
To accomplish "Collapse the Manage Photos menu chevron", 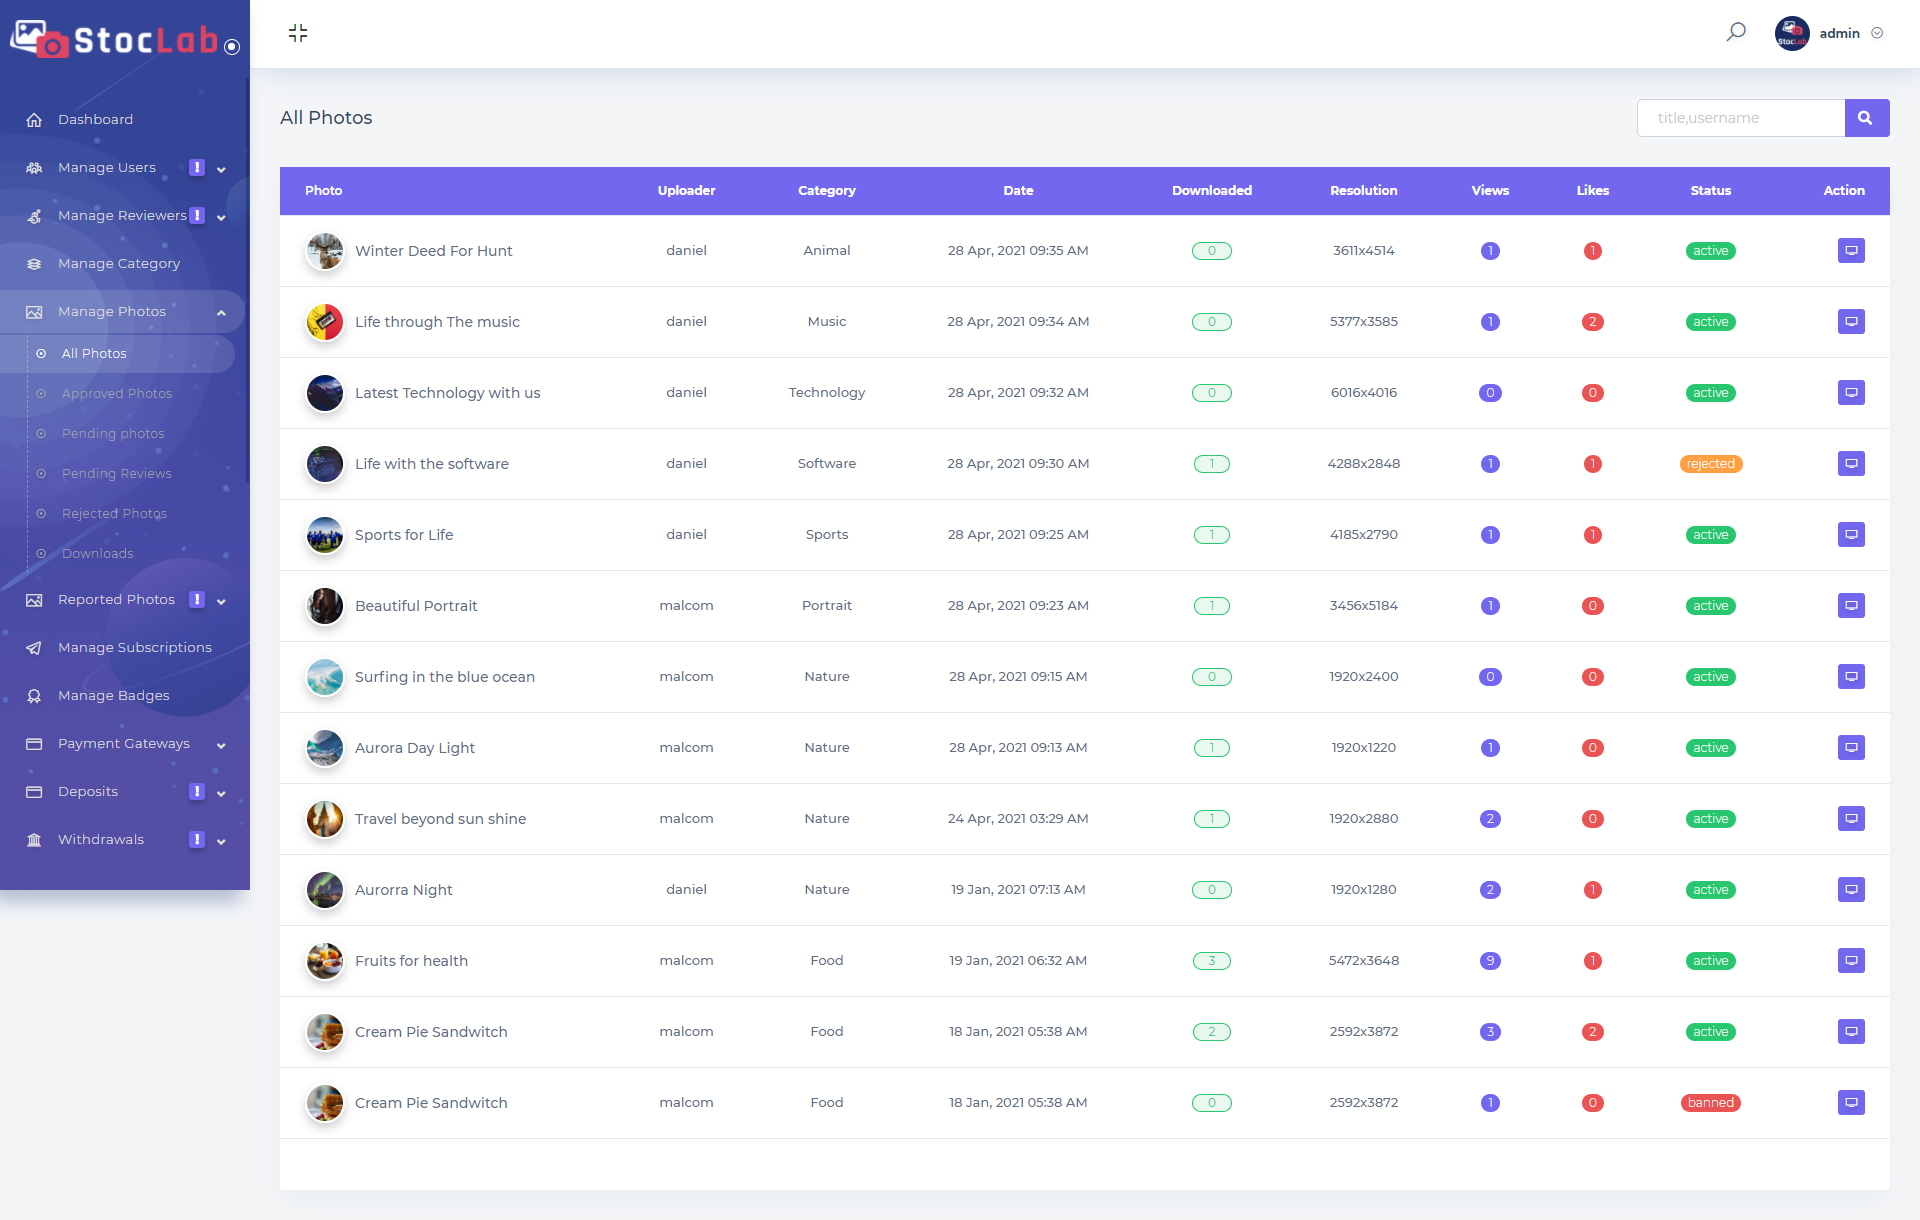I will 221,313.
